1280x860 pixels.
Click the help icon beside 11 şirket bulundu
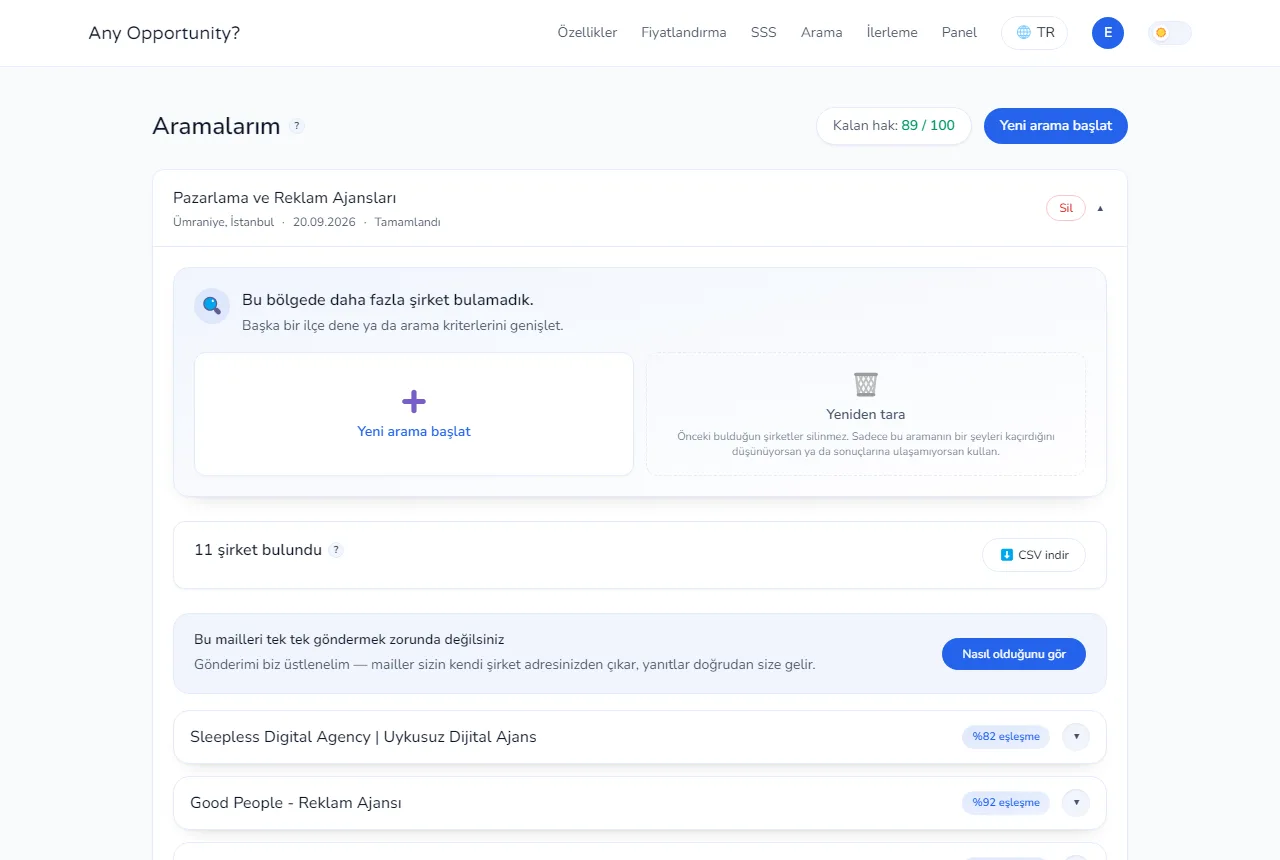point(336,550)
